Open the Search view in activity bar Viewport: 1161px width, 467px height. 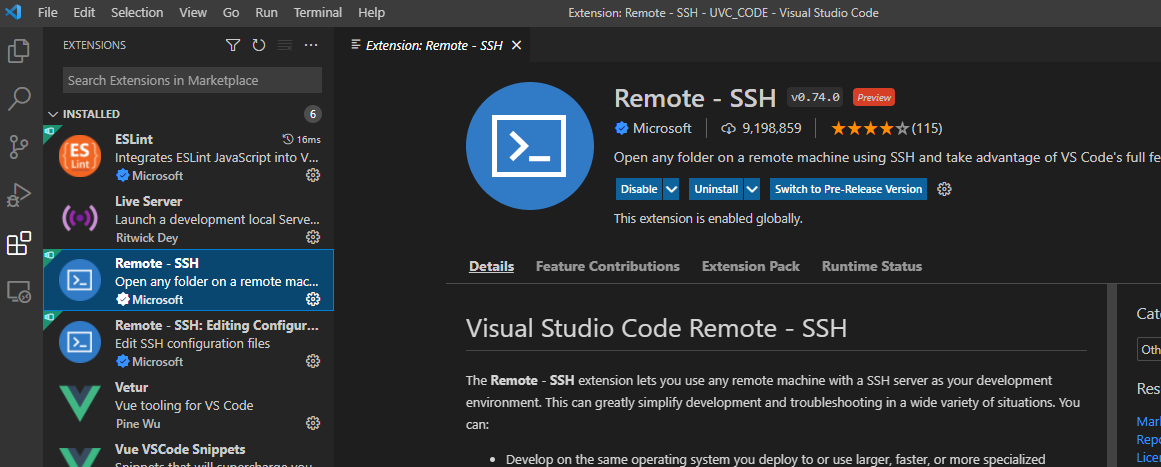coord(19,99)
